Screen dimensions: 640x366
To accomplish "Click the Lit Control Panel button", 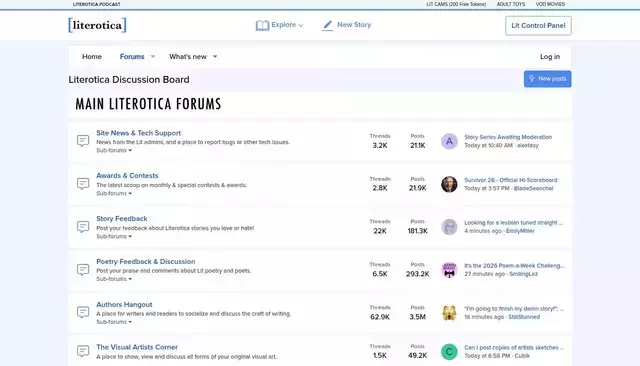I will pos(538,26).
